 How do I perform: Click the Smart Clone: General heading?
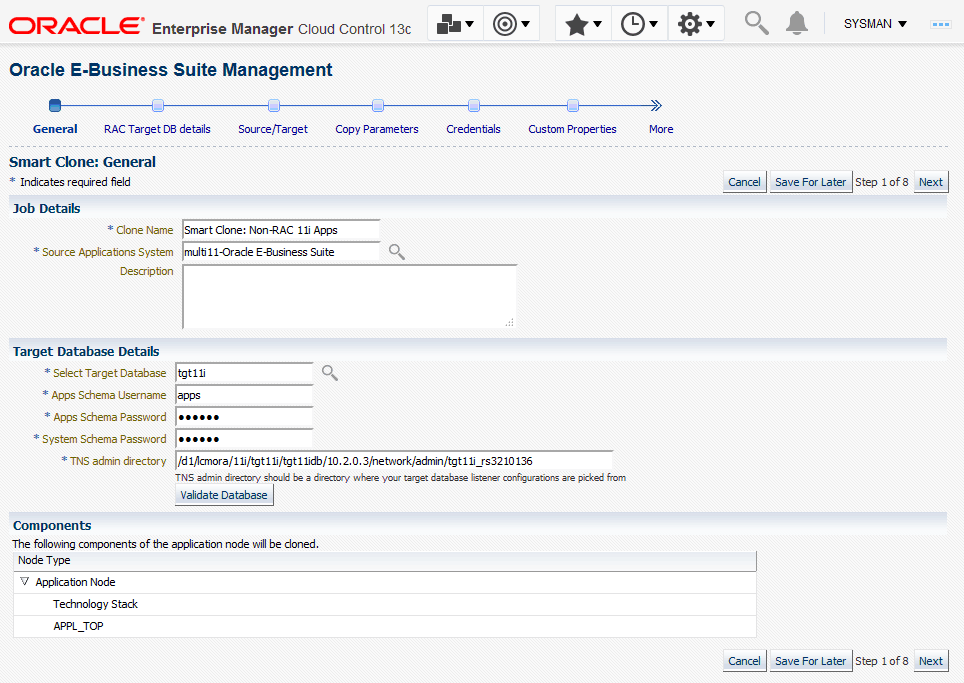[x=82, y=162]
